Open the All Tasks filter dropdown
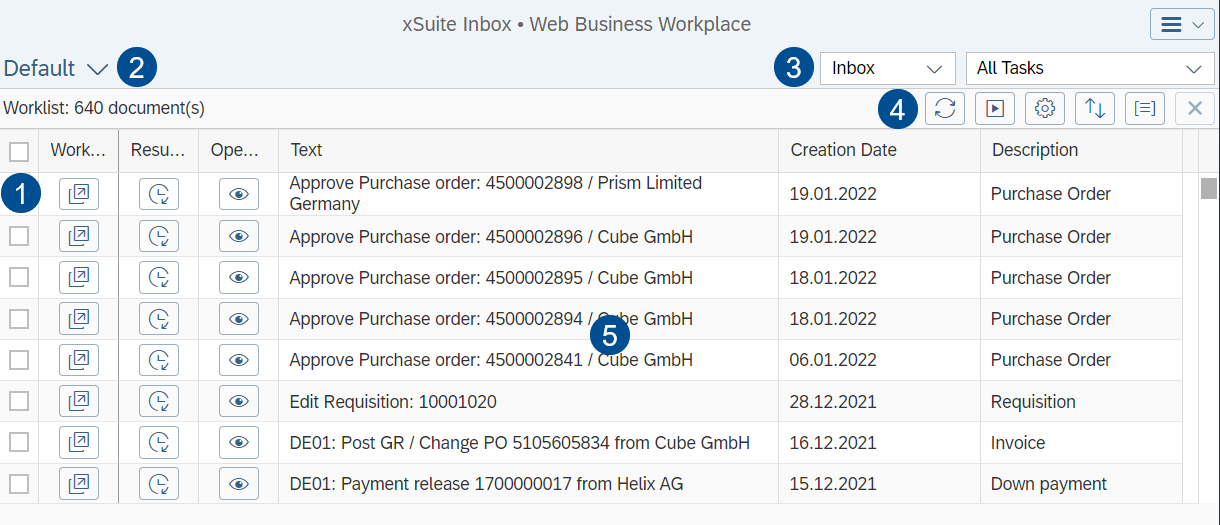The width and height of the screenshot is (1220, 525). pyautogui.click(x=1089, y=69)
